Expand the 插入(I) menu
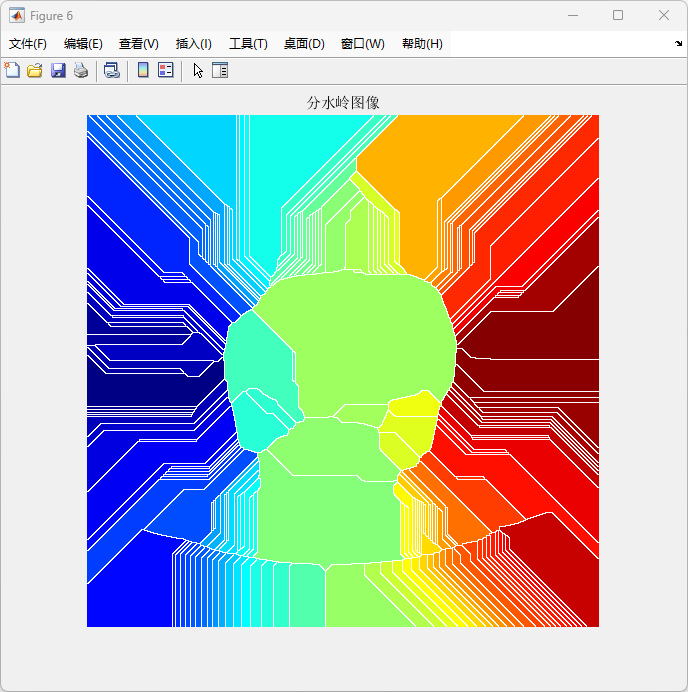The width and height of the screenshot is (688, 692). coord(194,44)
